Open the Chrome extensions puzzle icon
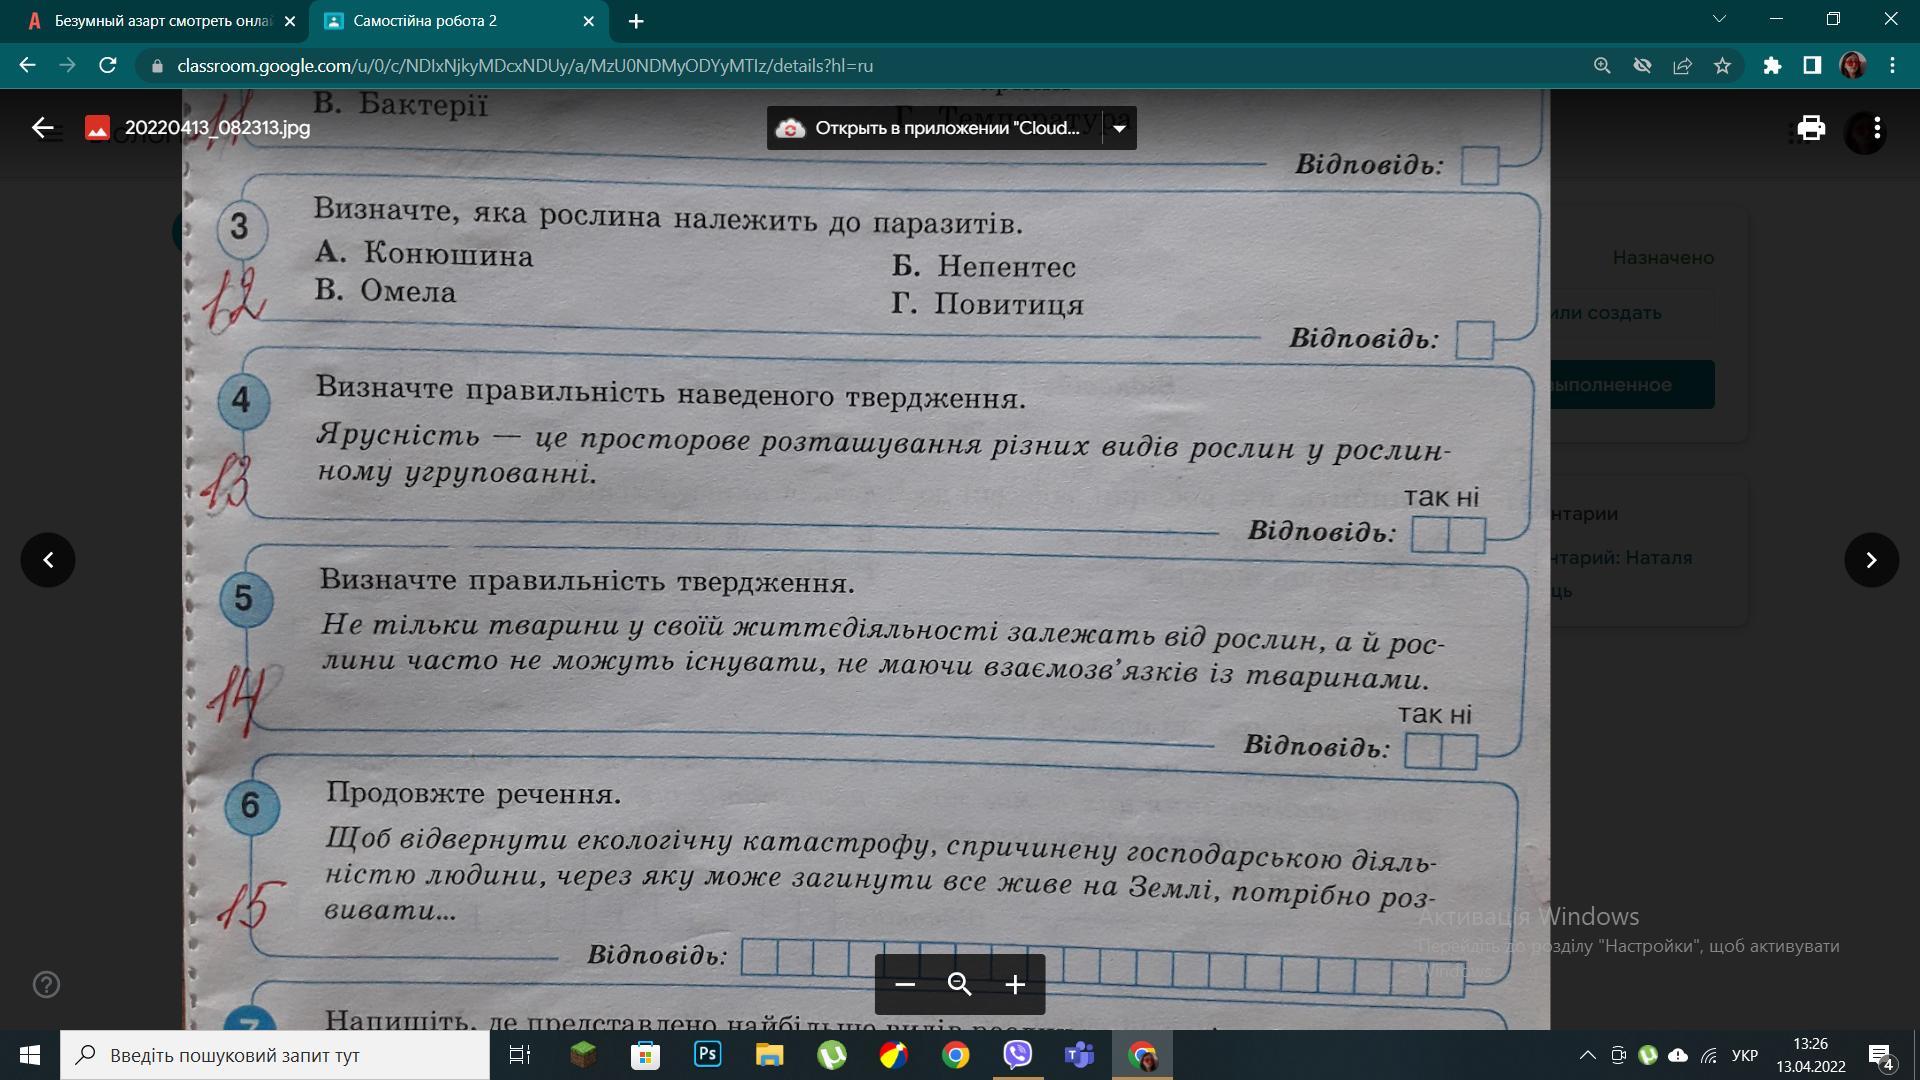The width and height of the screenshot is (1920, 1080). pyautogui.click(x=1772, y=66)
